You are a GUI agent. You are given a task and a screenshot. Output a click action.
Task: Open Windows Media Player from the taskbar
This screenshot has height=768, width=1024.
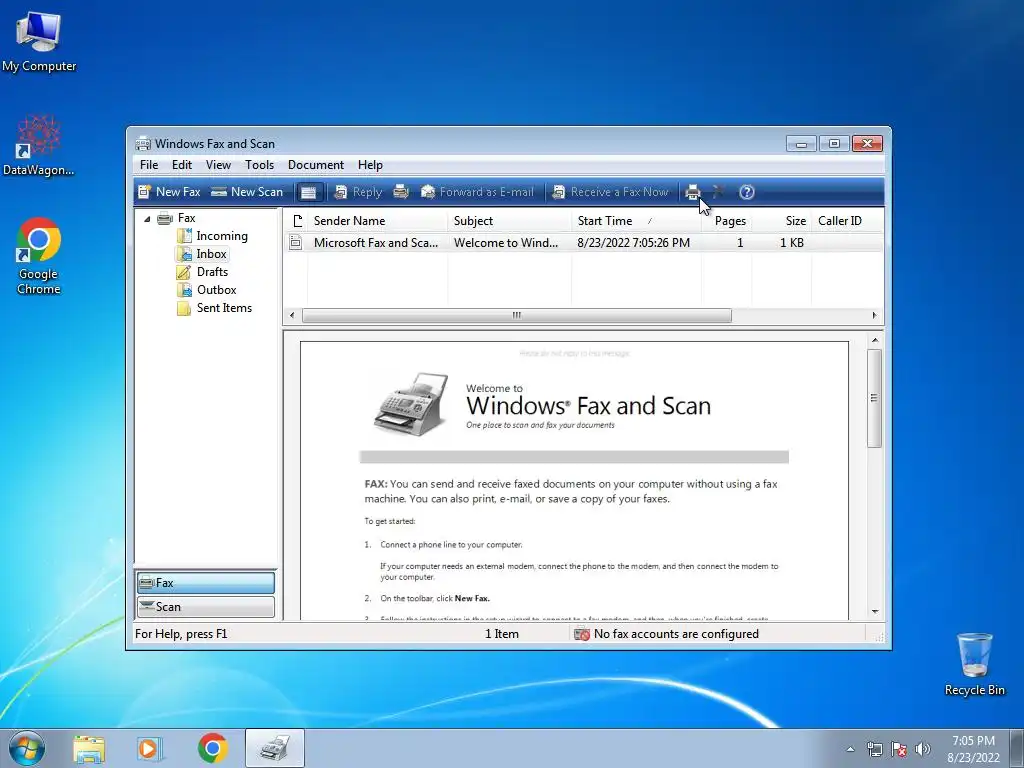point(149,748)
